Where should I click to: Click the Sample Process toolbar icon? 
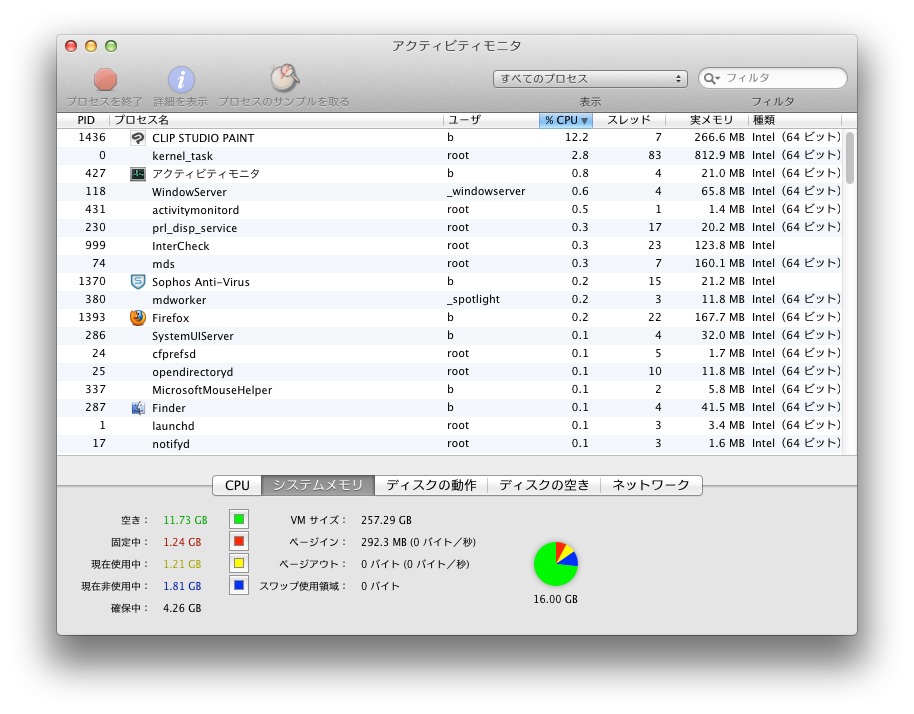[x=284, y=79]
